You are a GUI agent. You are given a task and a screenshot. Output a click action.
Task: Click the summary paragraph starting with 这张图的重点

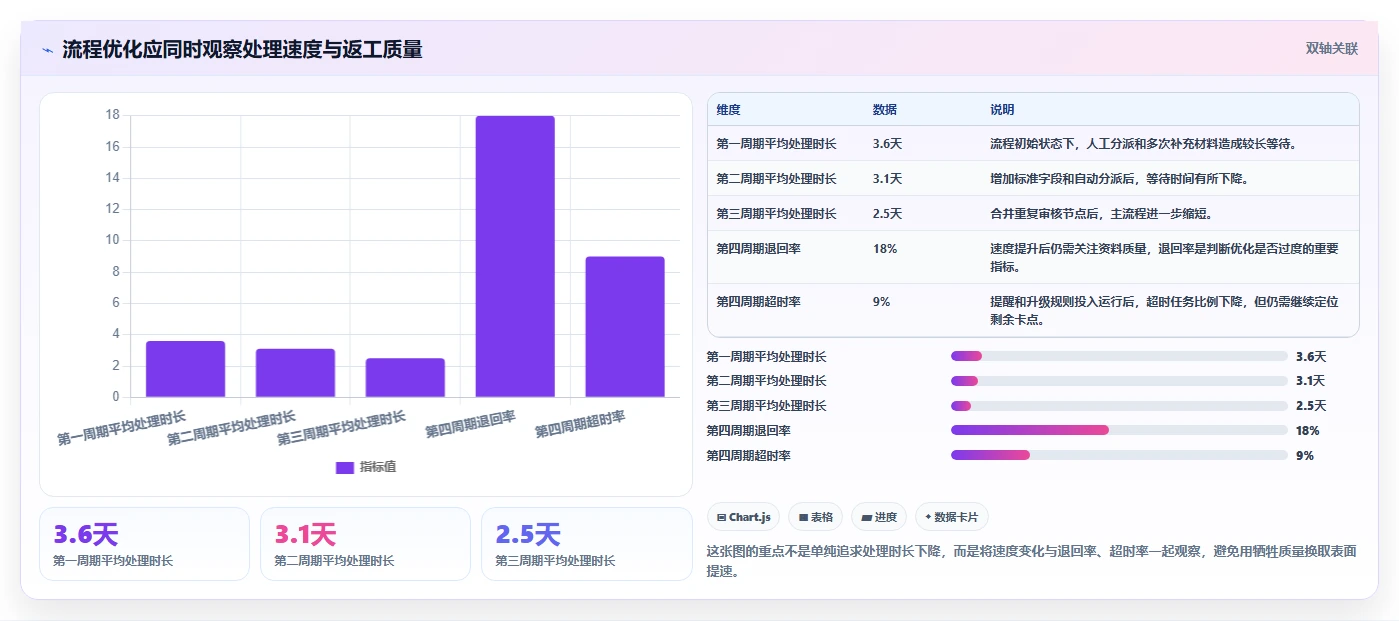coord(1031,562)
